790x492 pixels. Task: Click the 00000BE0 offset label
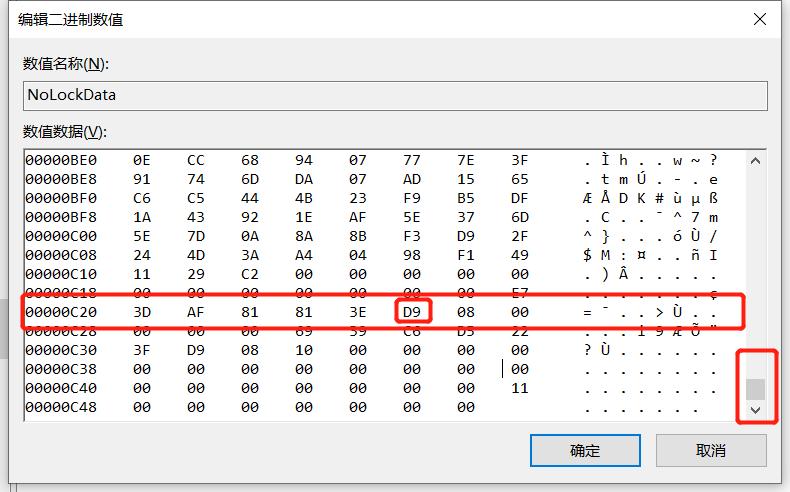pyautogui.click(x=61, y=160)
